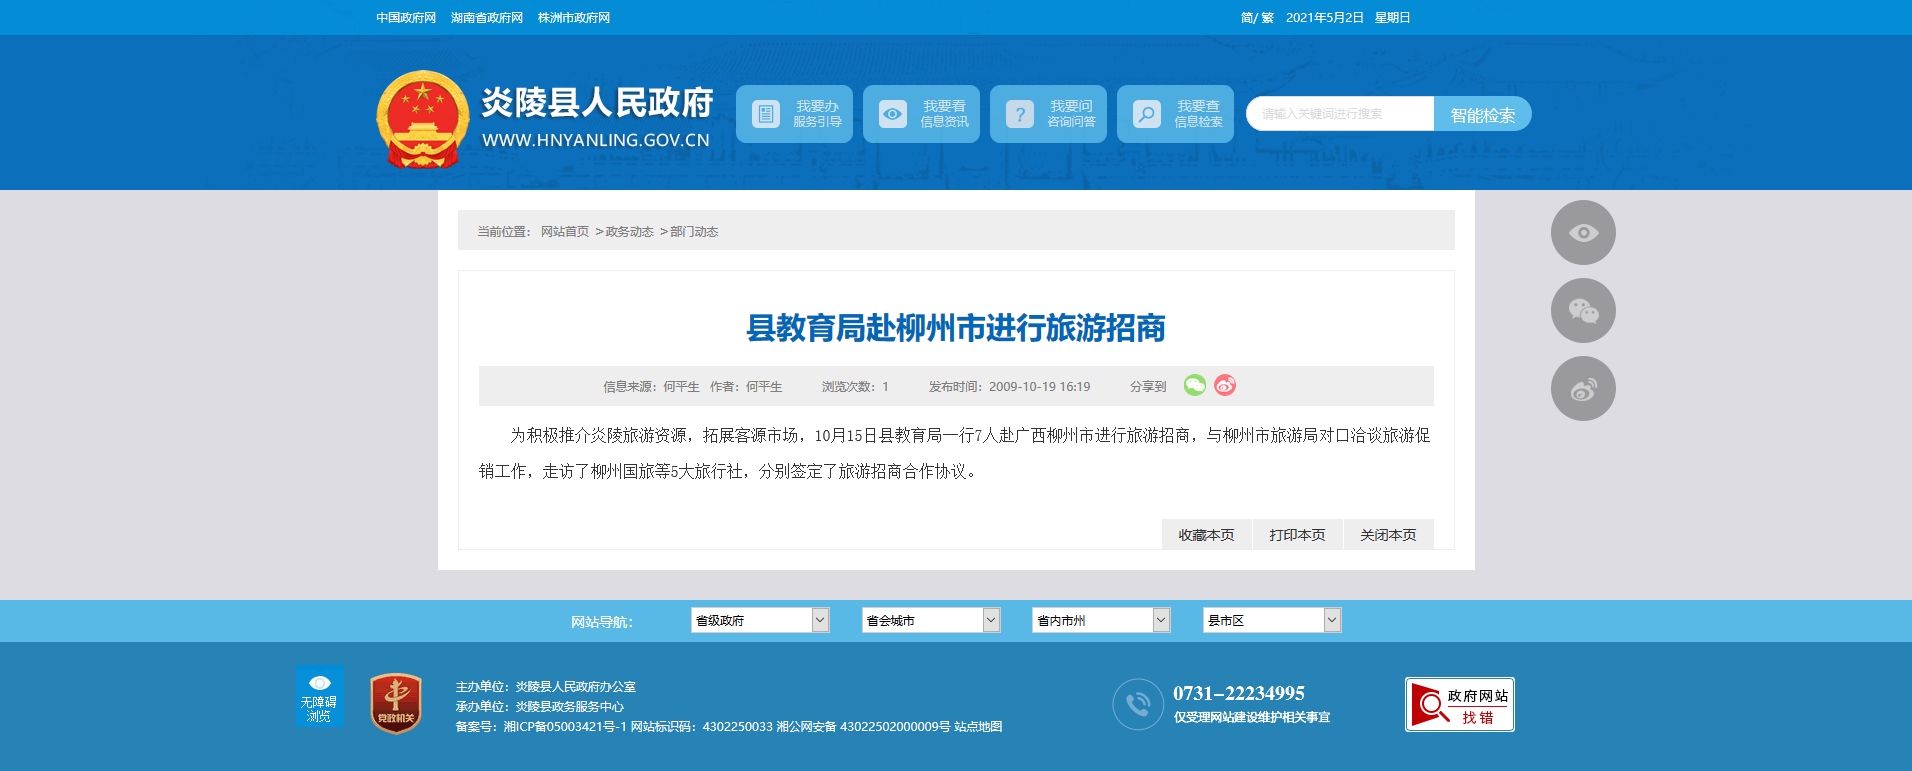This screenshot has width=1912, height=771.
Task: Click the 政府网站找错 icon
Action: pyautogui.click(x=1459, y=705)
